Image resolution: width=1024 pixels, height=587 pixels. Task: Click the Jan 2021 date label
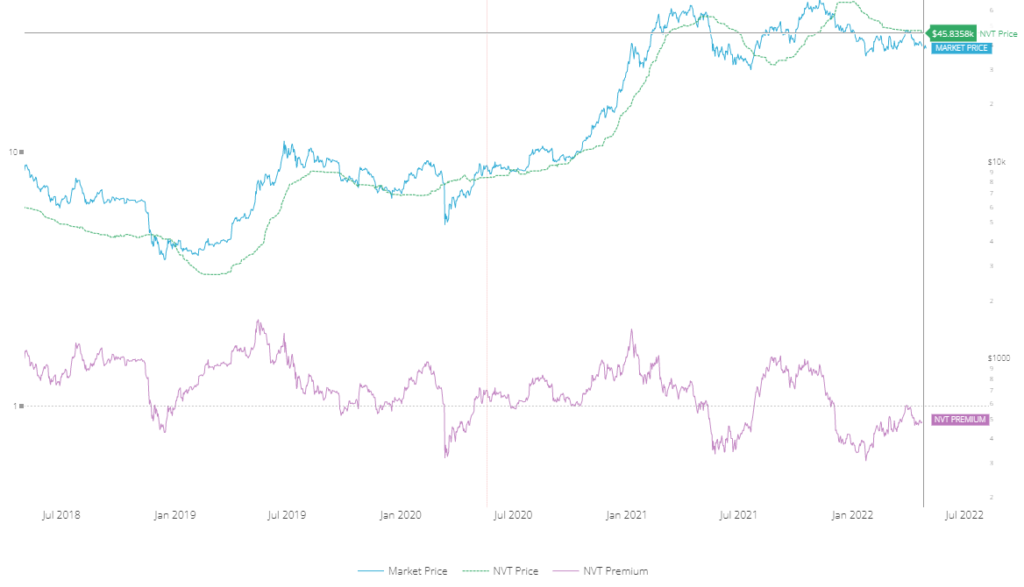pyautogui.click(x=627, y=516)
